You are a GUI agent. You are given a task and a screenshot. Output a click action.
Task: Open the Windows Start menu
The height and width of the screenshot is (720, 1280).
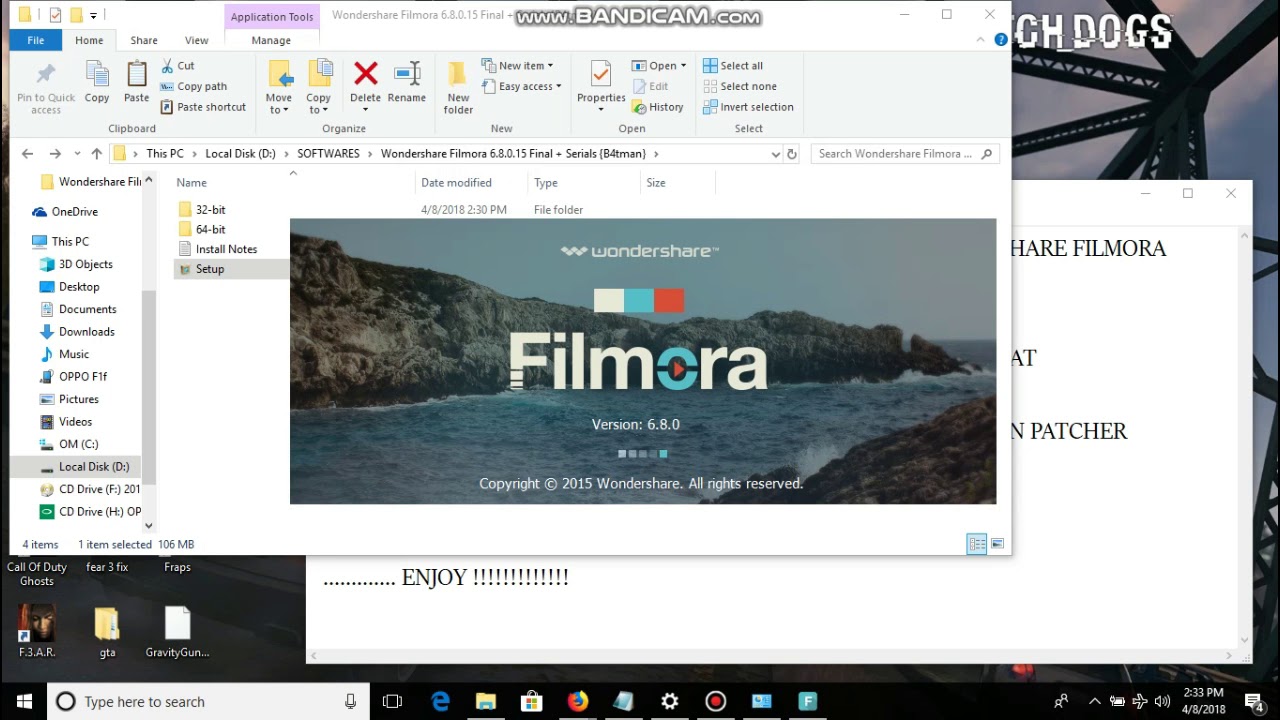point(24,702)
